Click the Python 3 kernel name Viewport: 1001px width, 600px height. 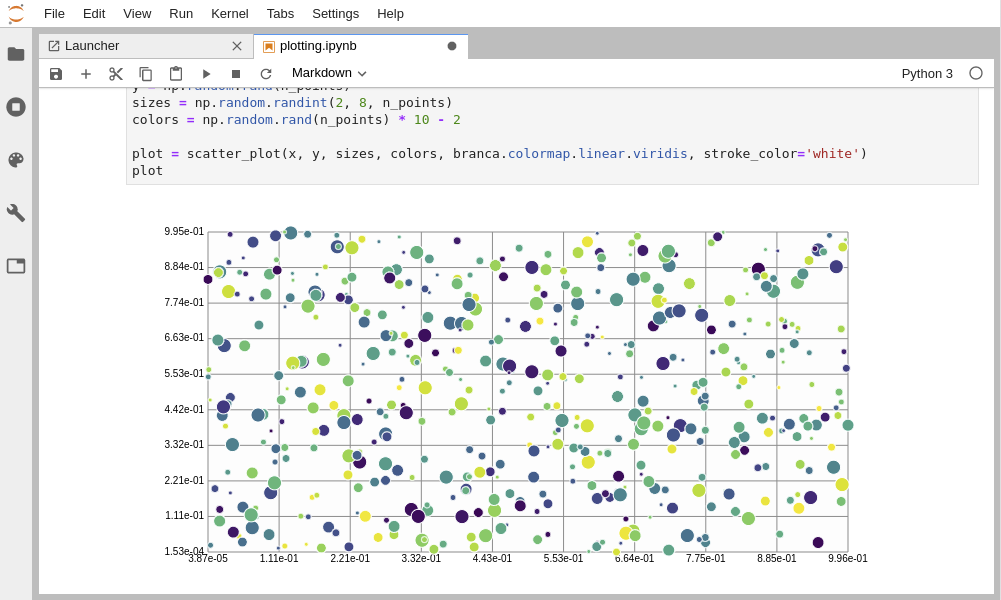[927, 73]
